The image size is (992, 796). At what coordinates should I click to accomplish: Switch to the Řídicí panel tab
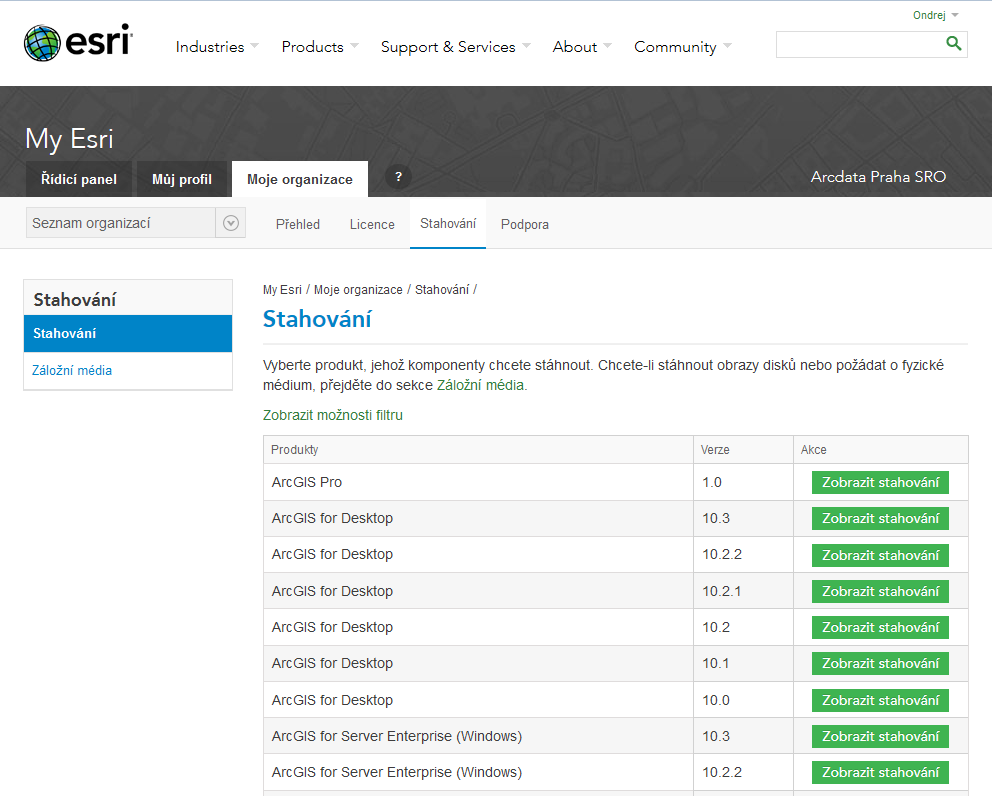point(79,179)
